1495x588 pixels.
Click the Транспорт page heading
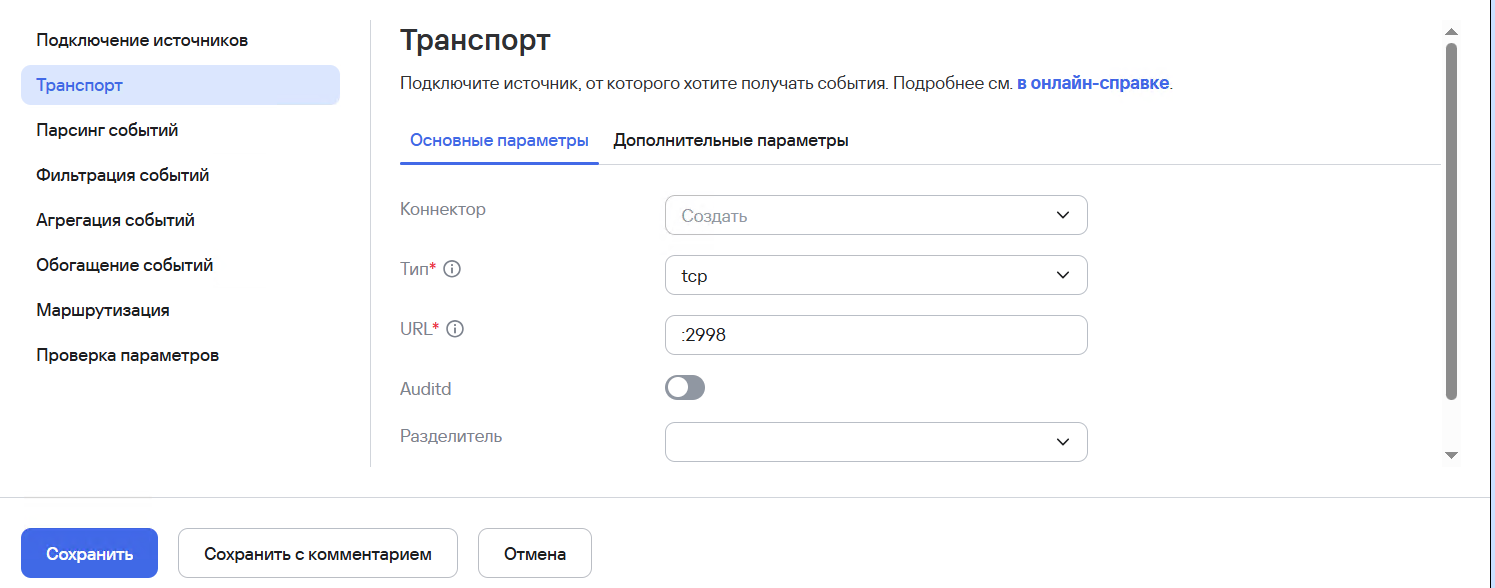coord(475,41)
